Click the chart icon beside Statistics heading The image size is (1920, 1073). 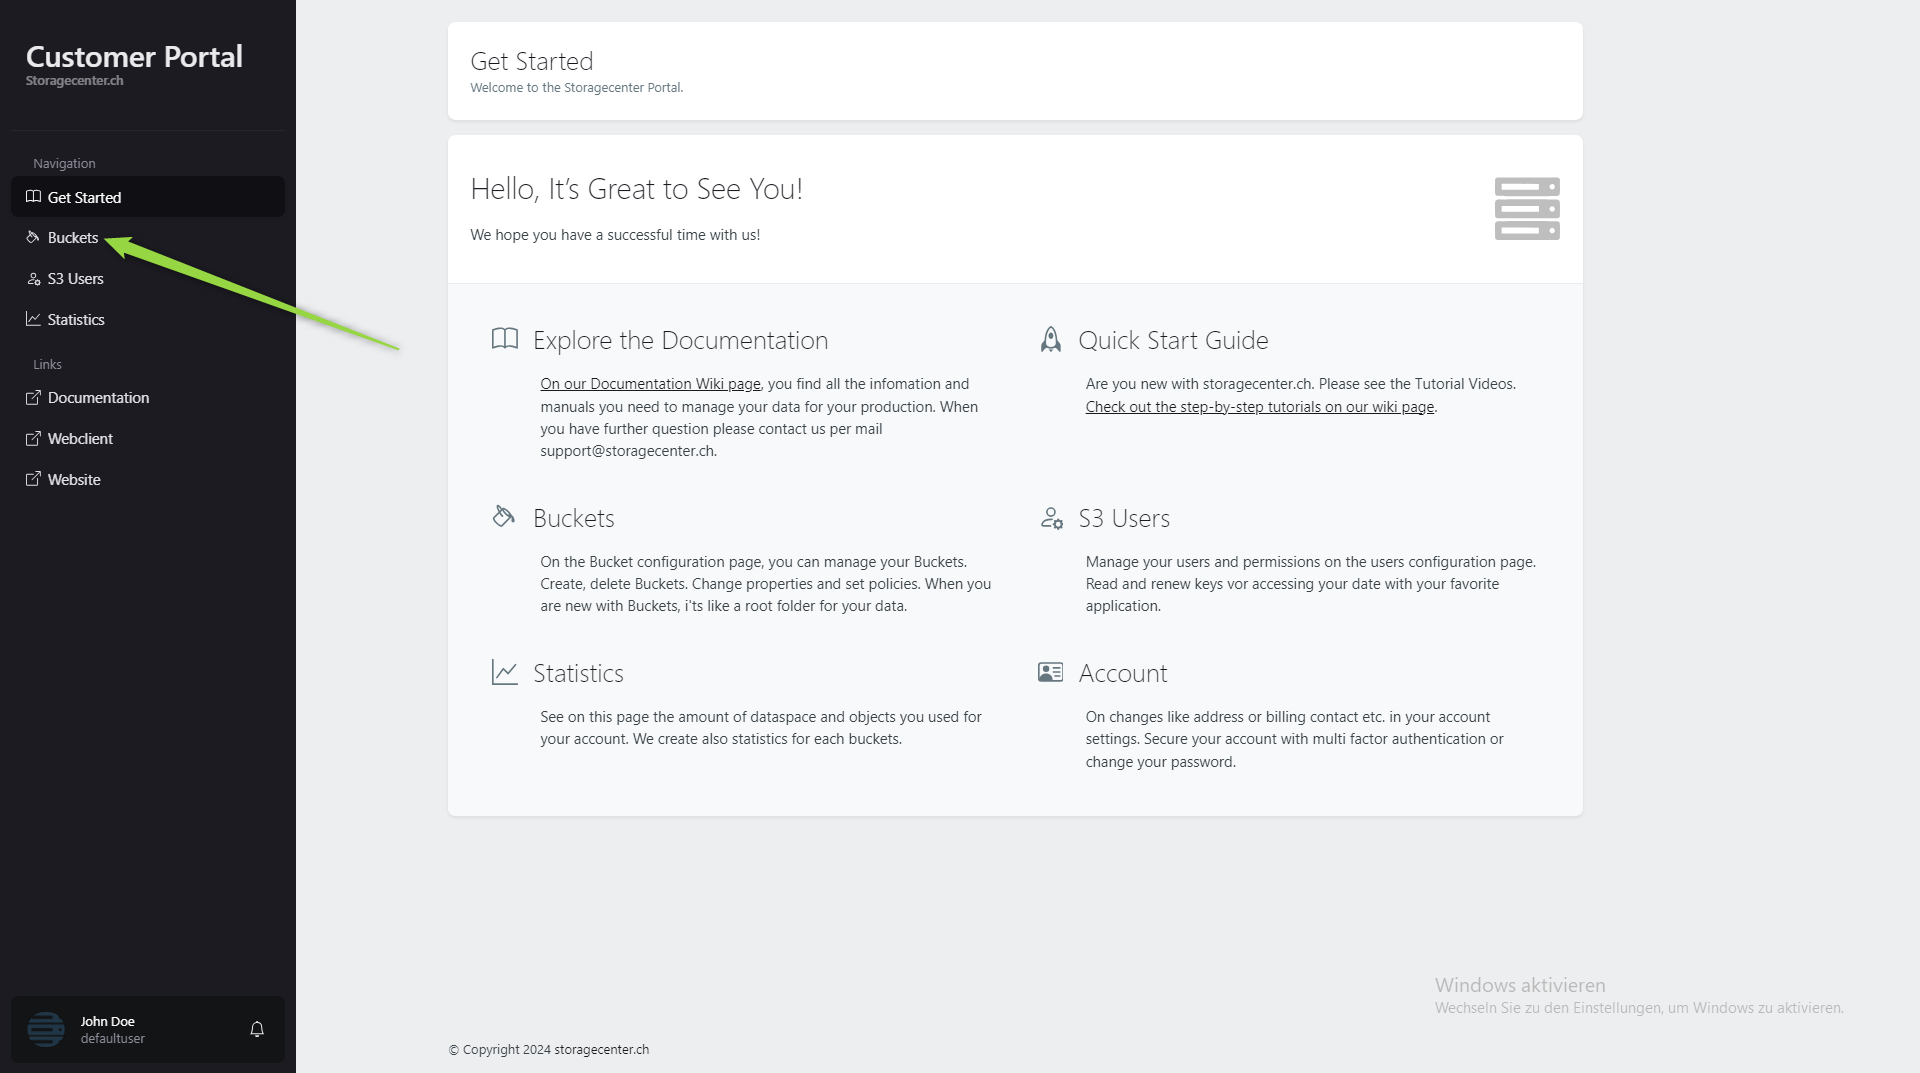[505, 673]
